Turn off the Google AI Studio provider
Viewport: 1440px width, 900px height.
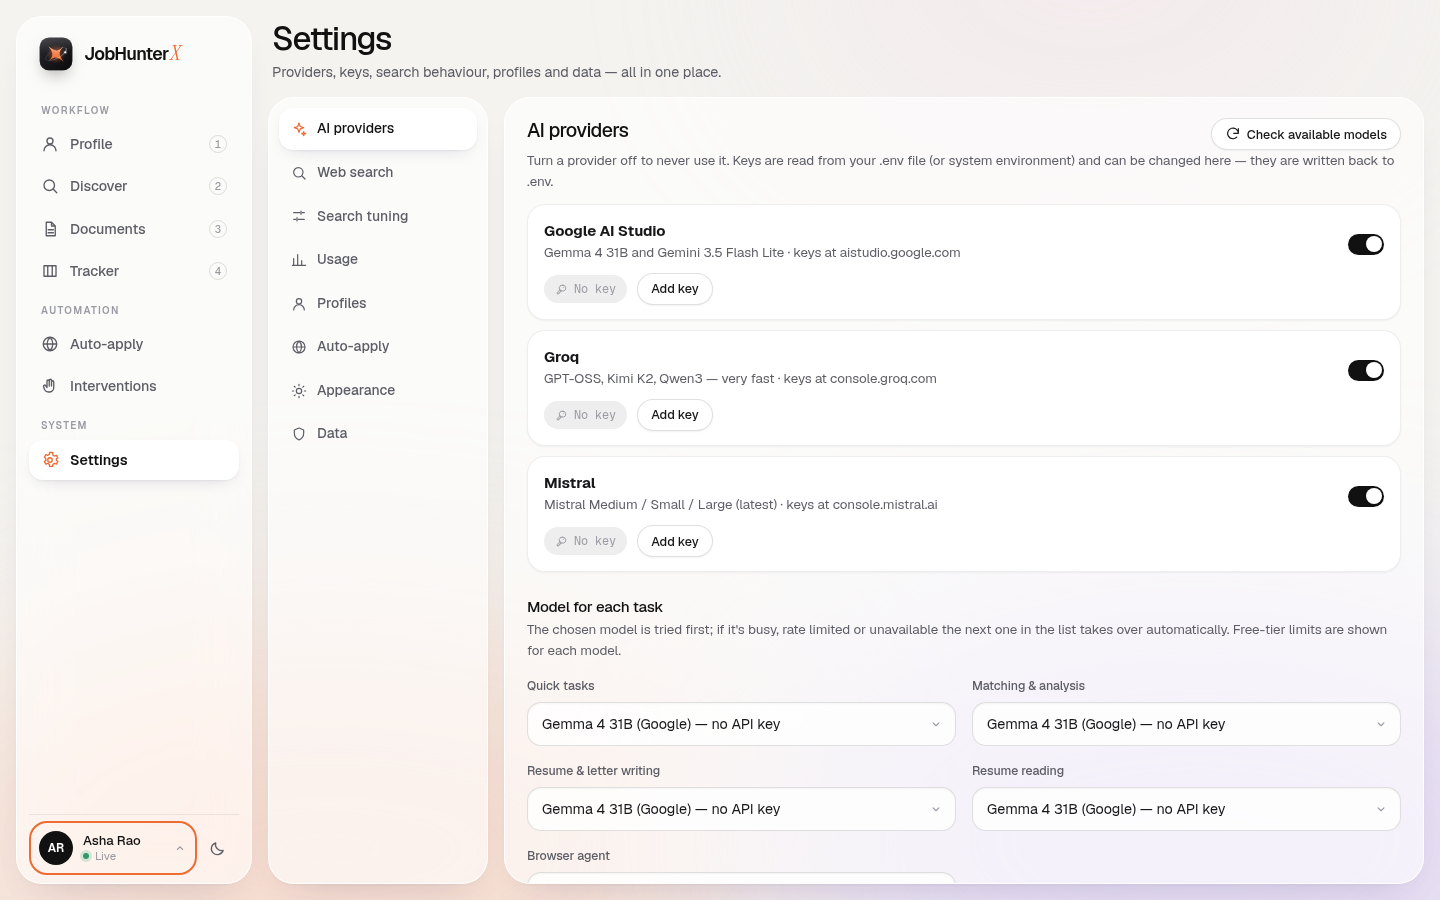pyautogui.click(x=1366, y=244)
